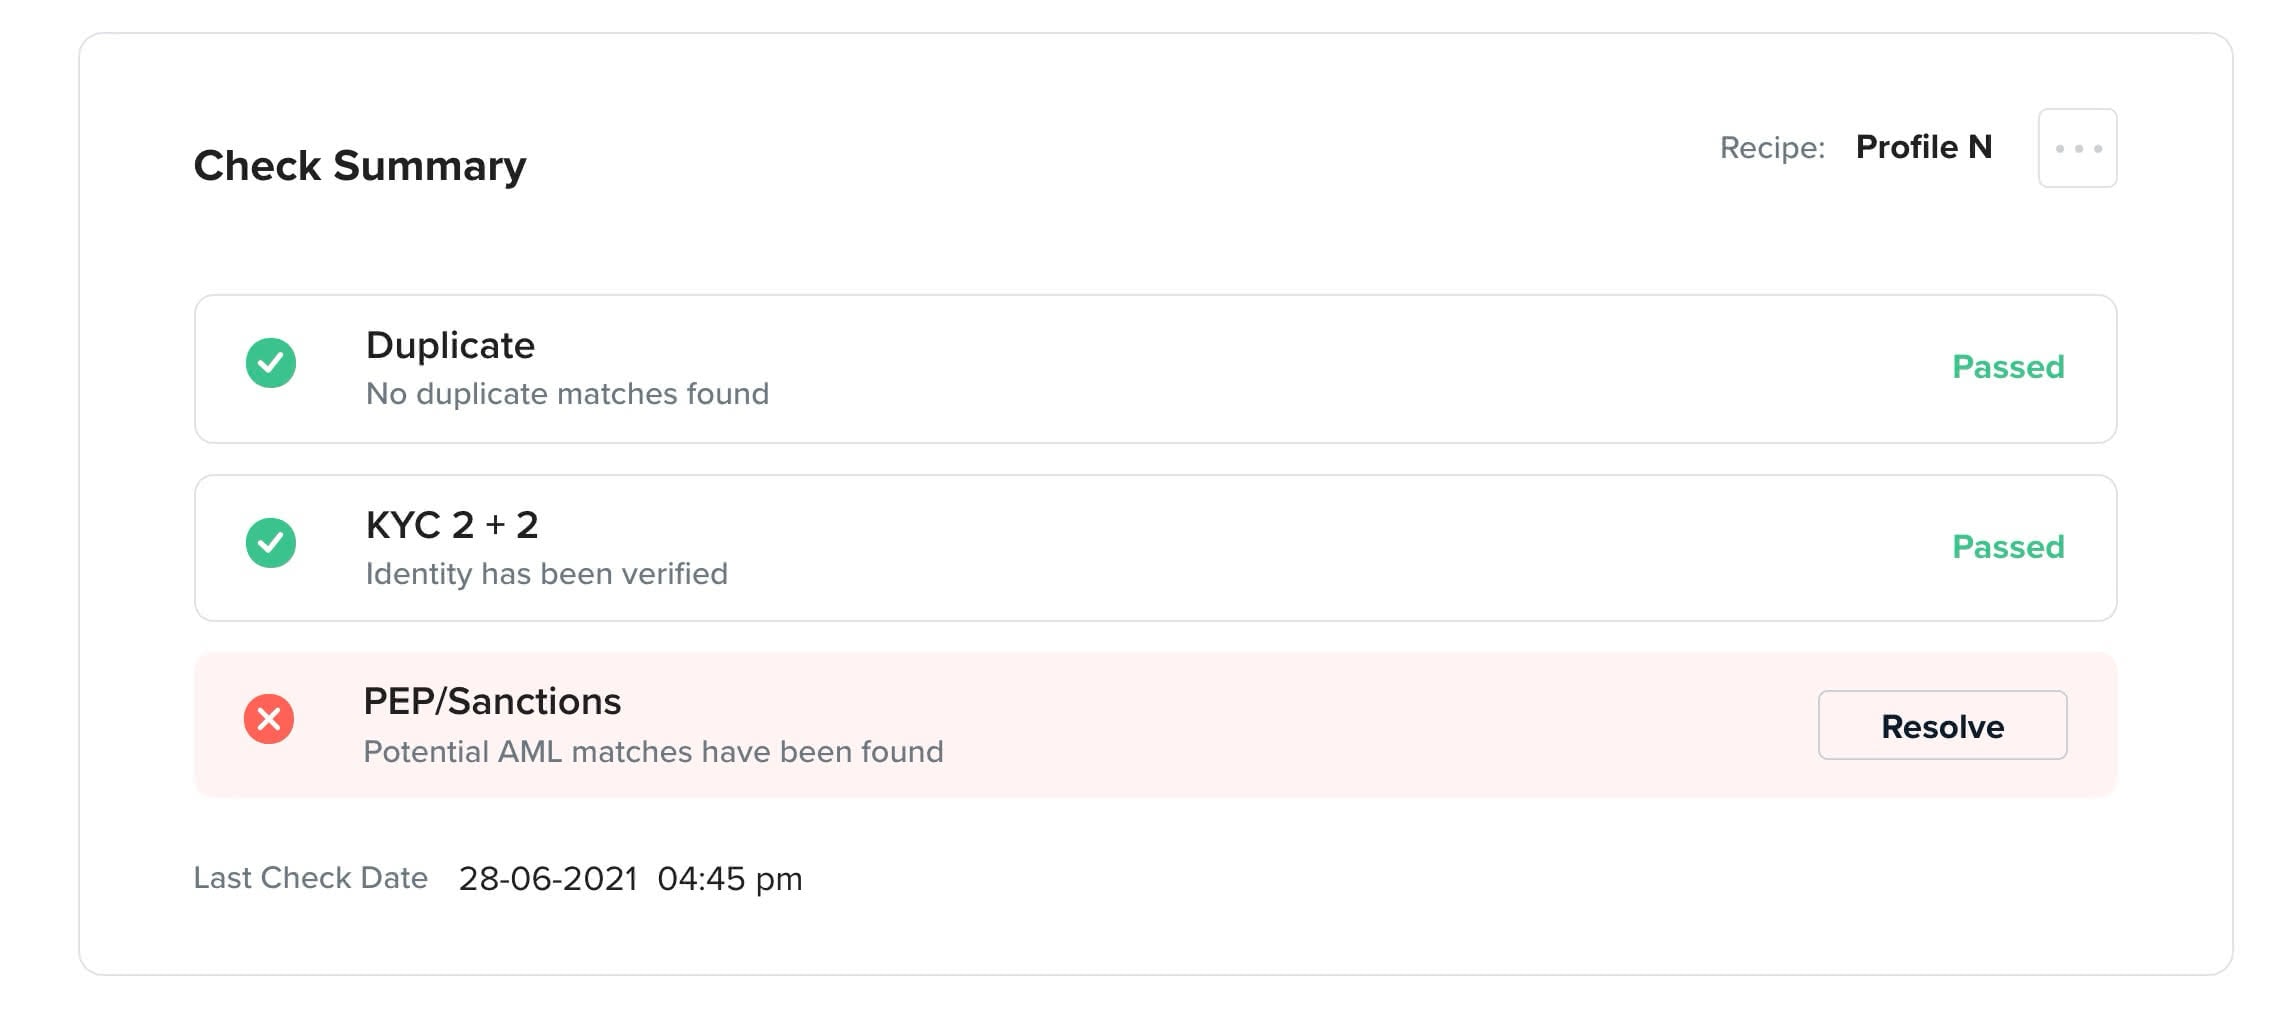Click the 04:45 pm time value
The image size is (2292, 1016).
tap(730, 879)
